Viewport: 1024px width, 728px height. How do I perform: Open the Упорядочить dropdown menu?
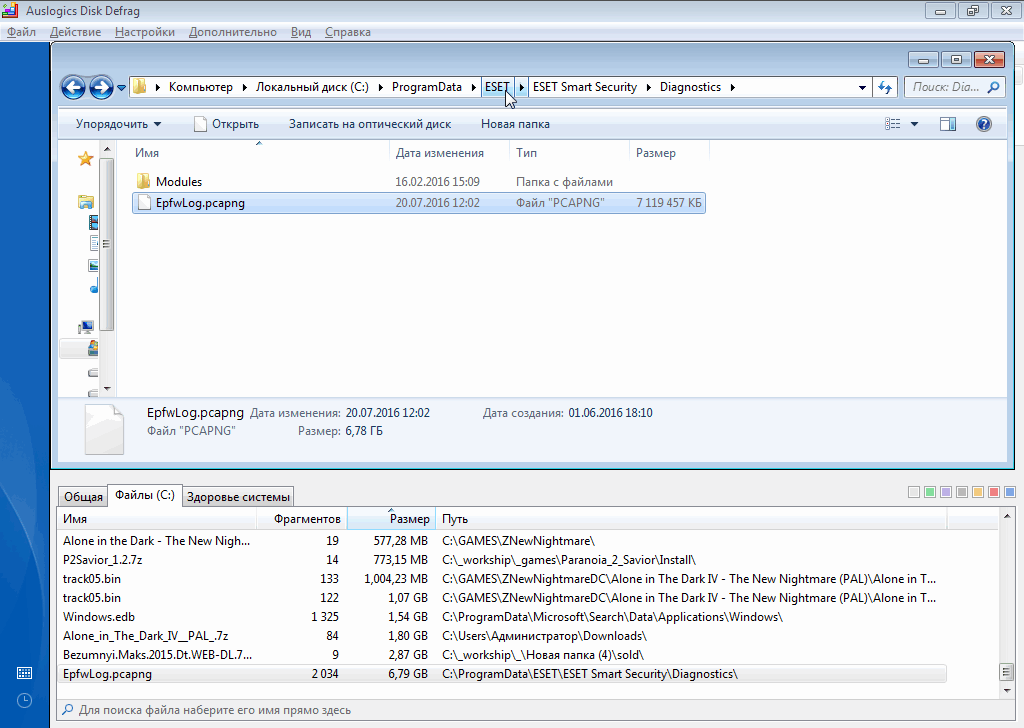tap(118, 124)
